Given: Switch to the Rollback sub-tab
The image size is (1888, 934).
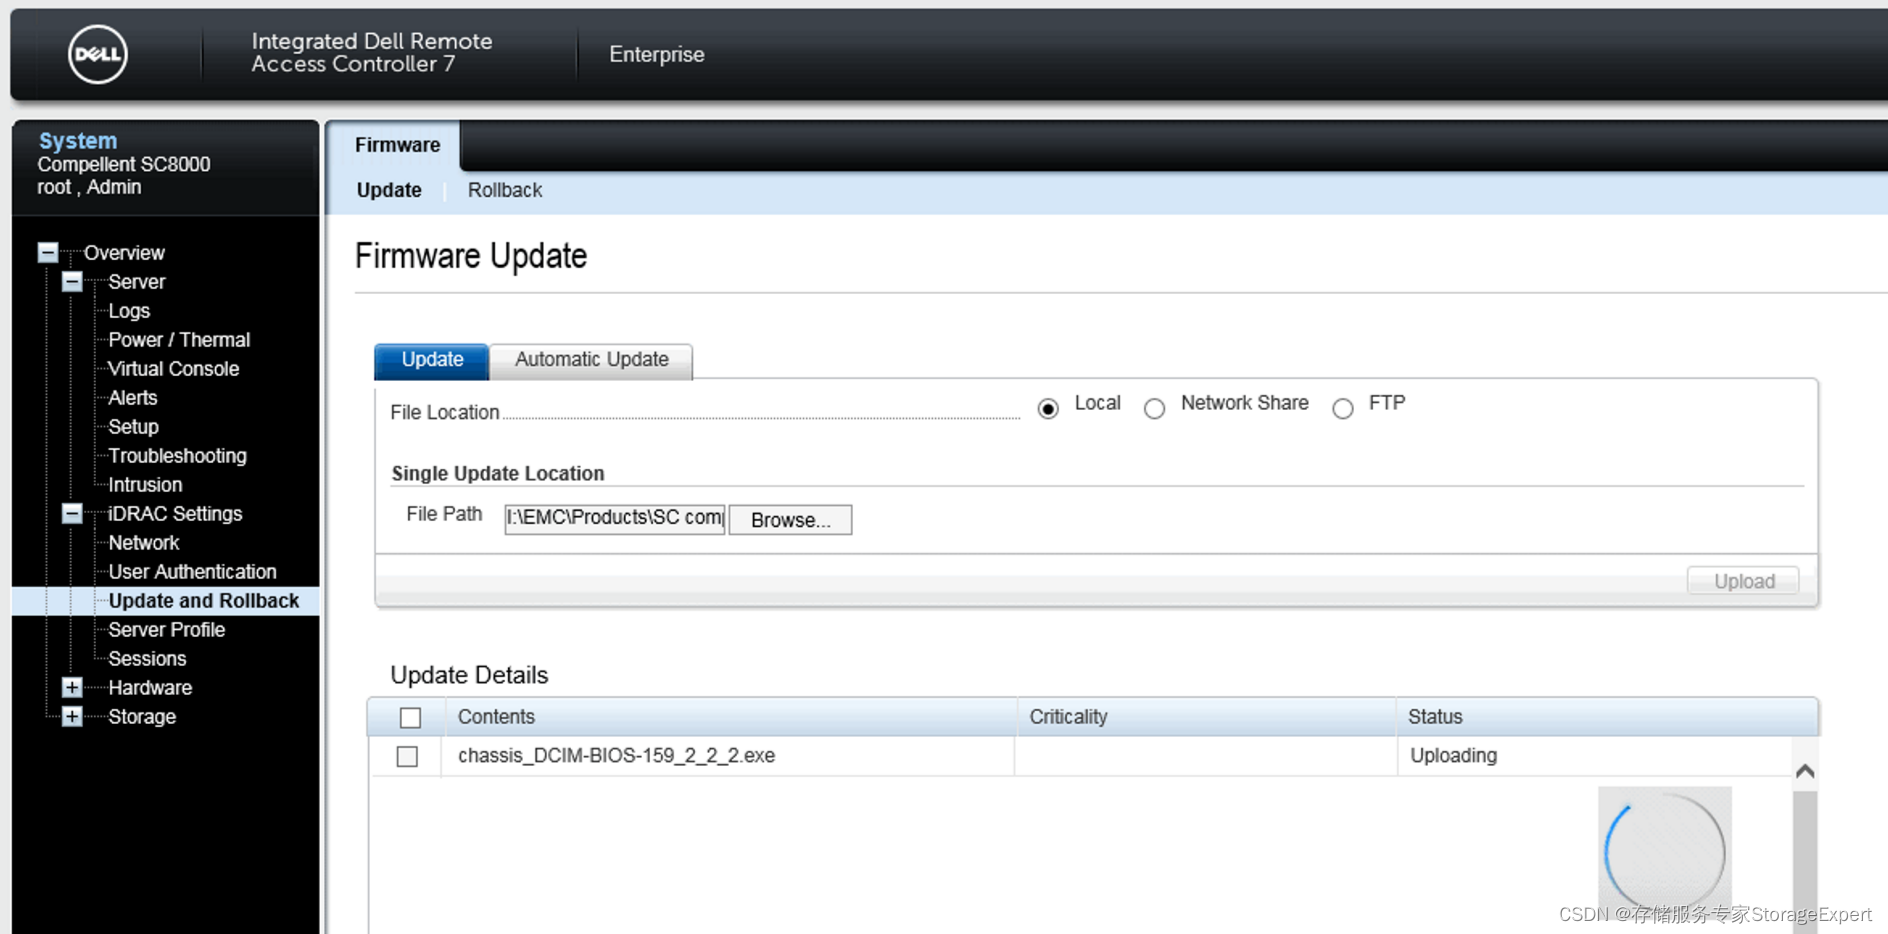Looking at the screenshot, I should [x=505, y=190].
